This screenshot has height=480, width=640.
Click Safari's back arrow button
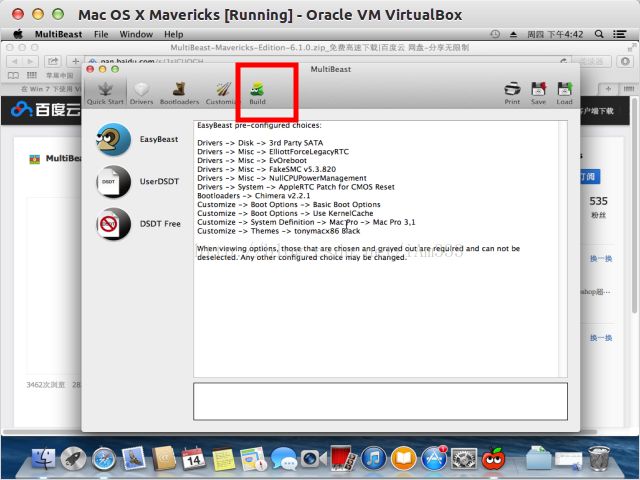pyautogui.click(x=15, y=61)
